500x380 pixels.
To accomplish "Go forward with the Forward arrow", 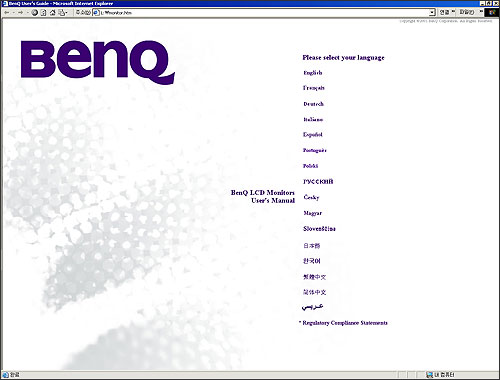I will click(20, 13).
